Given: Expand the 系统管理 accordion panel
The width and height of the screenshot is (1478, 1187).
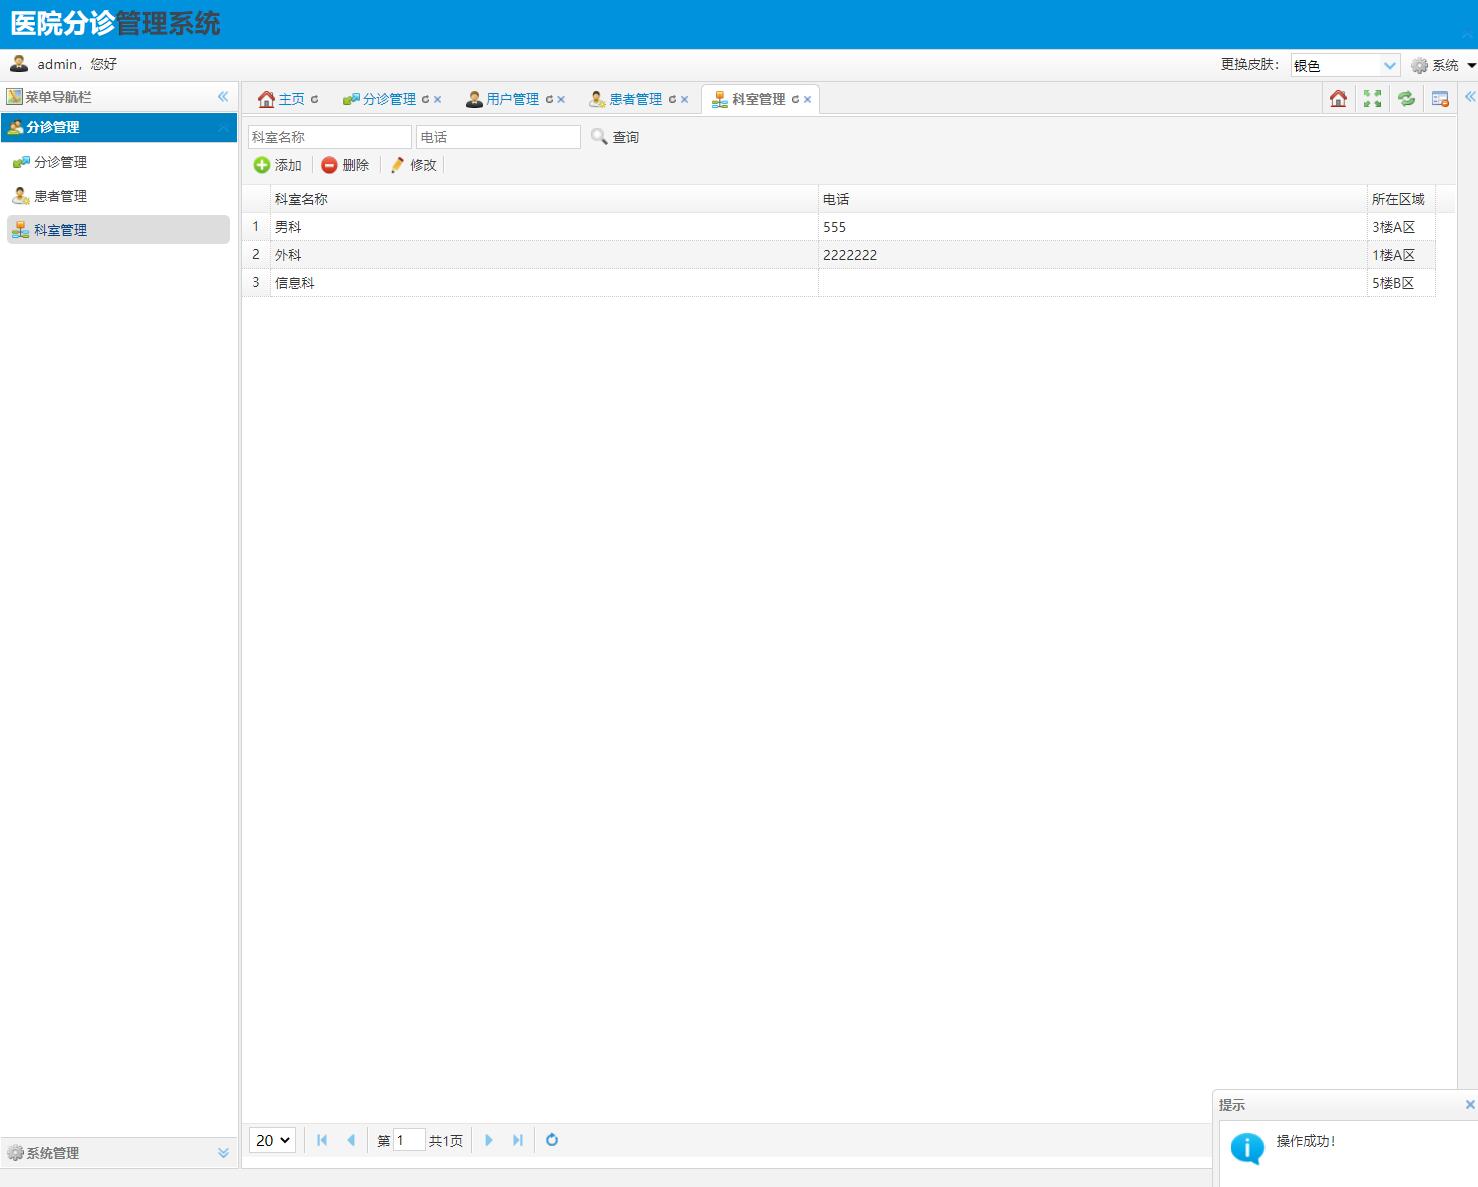Looking at the screenshot, I should tap(223, 1153).
